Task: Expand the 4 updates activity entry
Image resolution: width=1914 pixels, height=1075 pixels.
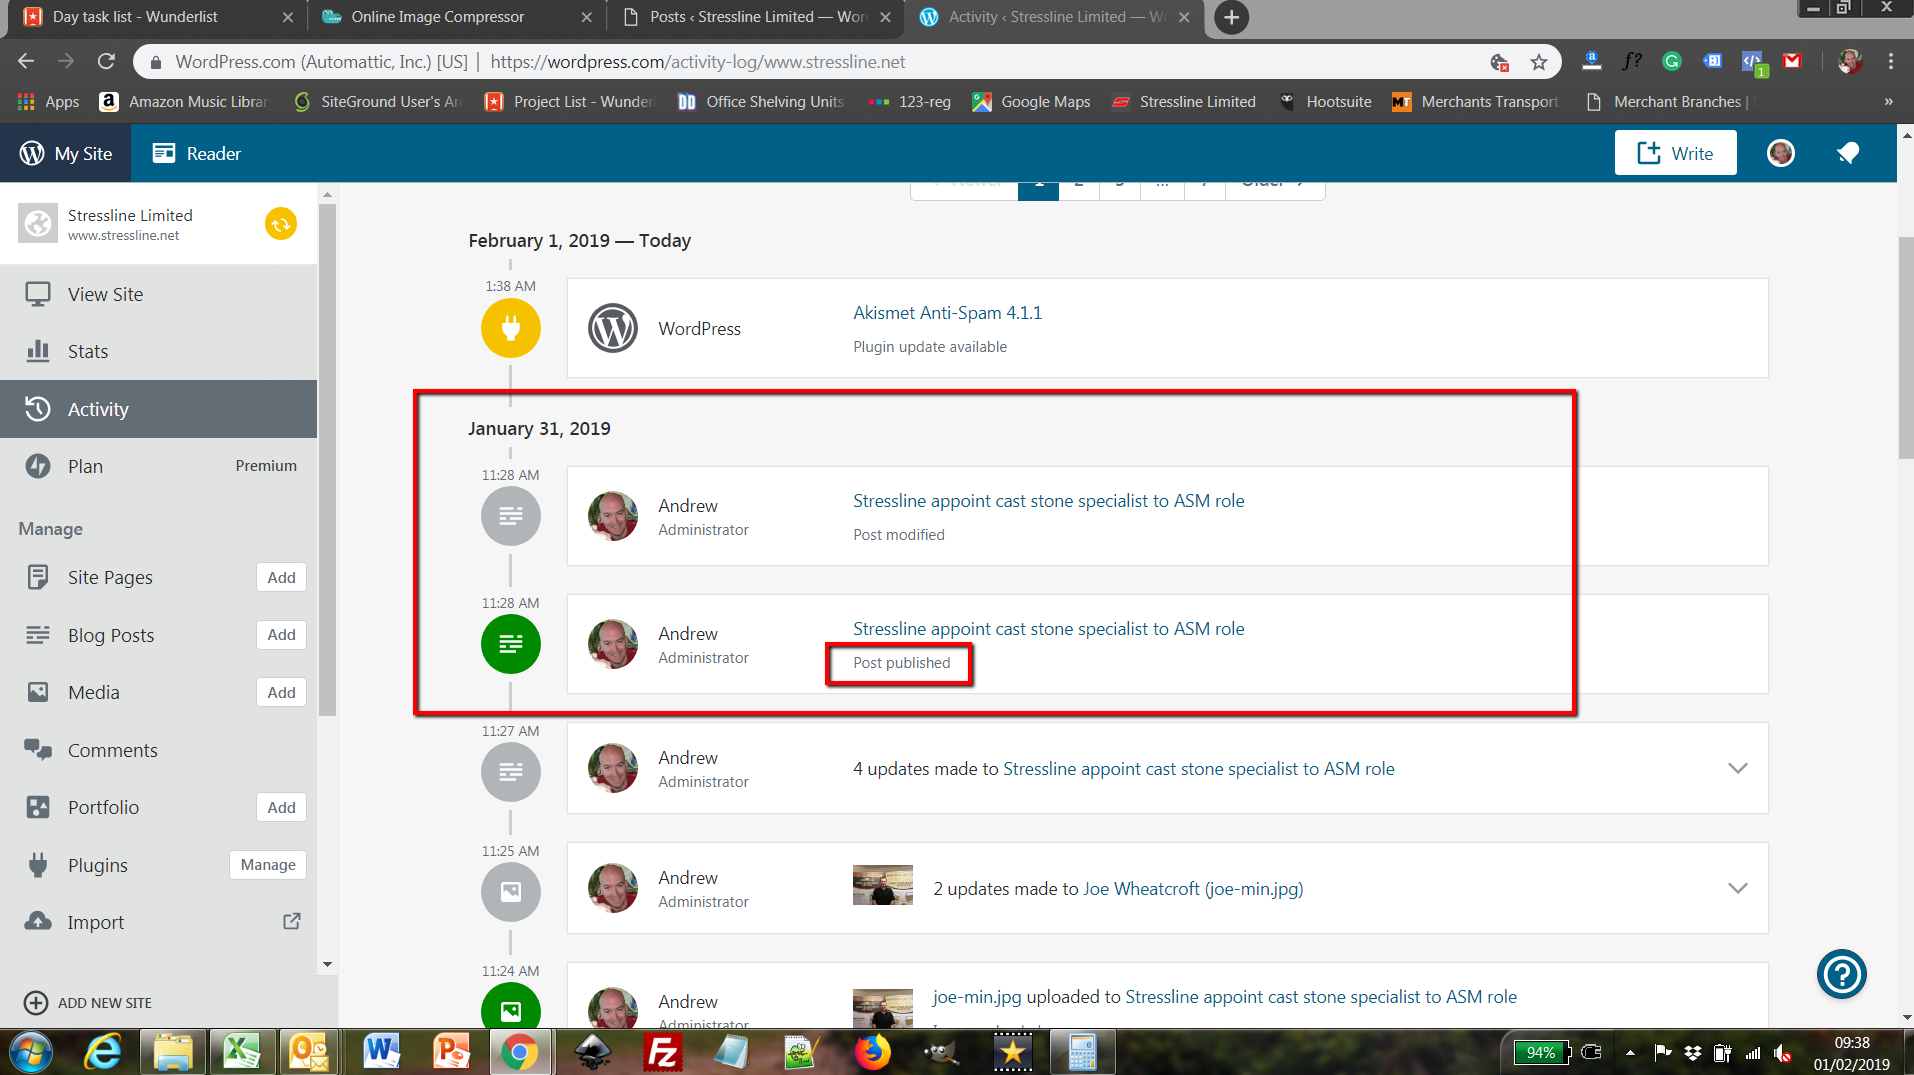Action: [x=1738, y=768]
